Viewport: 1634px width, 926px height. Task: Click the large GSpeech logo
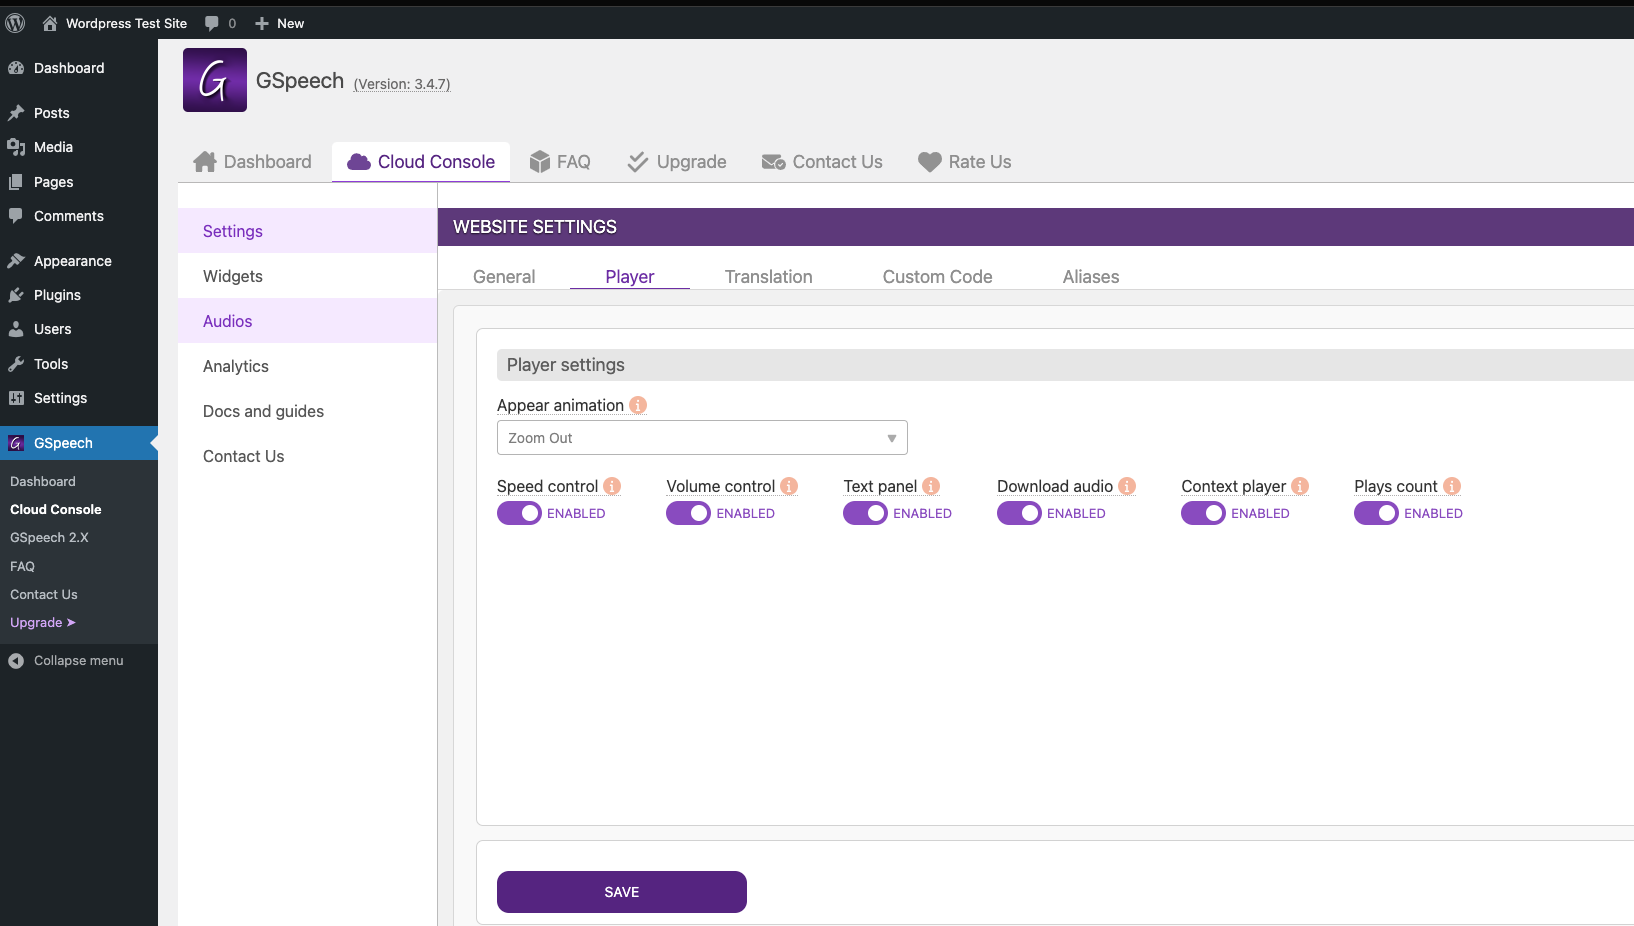click(x=215, y=80)
